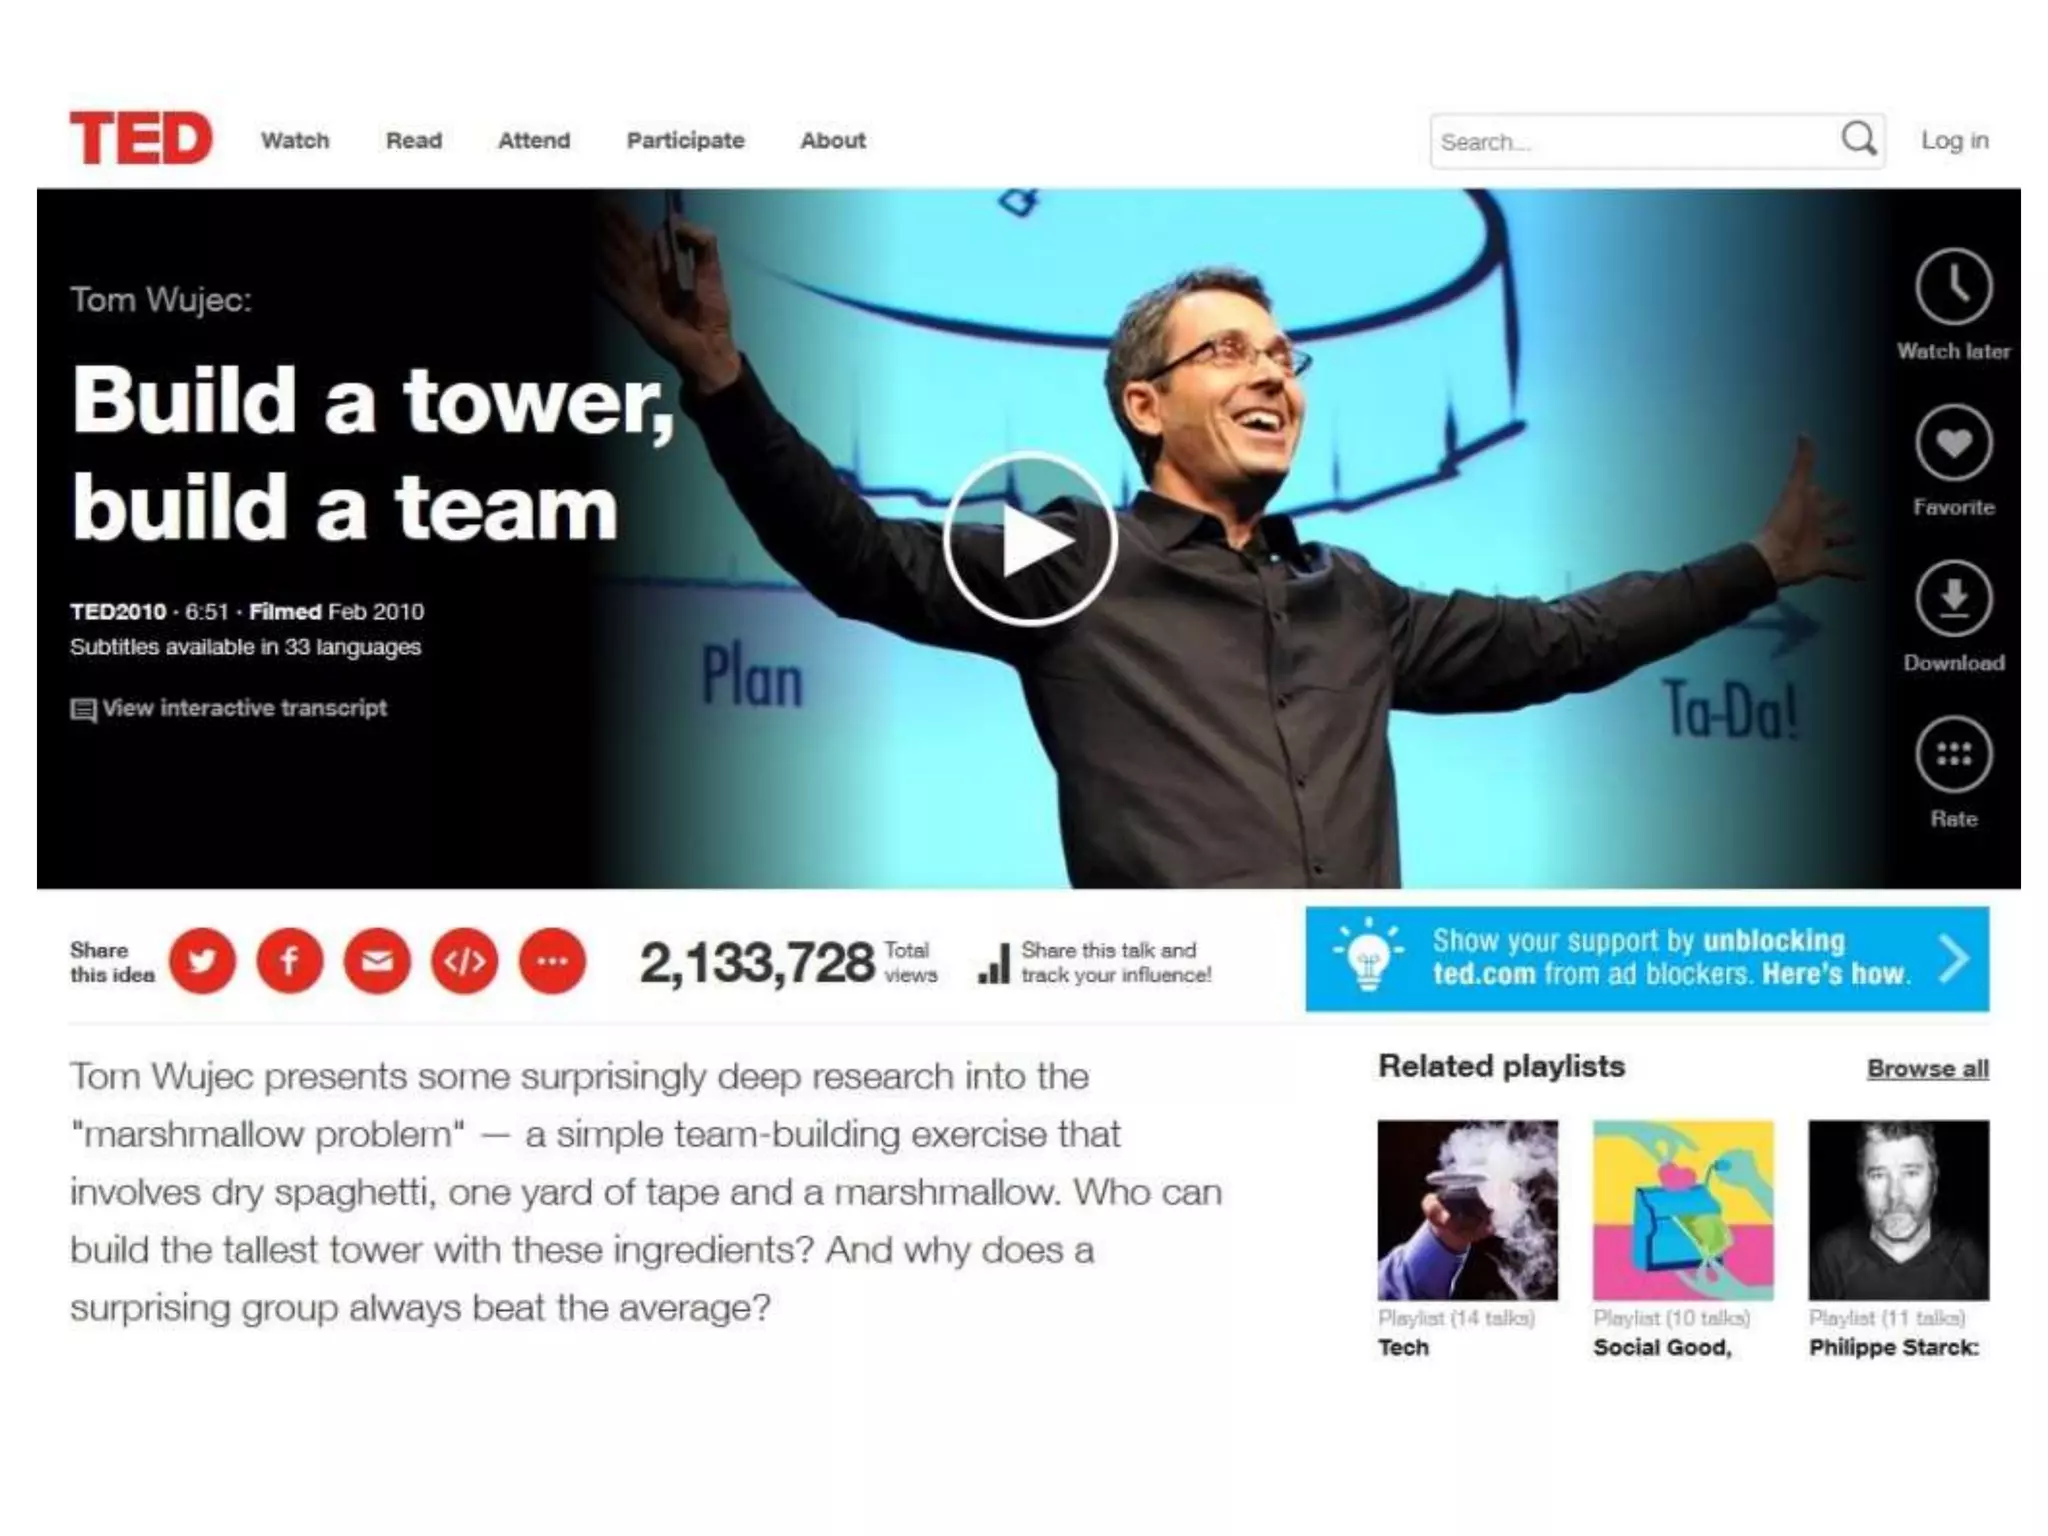This screenshot has height=1536, width=2048.
Task: Share the talk via email icon
Action: [377, 961]
